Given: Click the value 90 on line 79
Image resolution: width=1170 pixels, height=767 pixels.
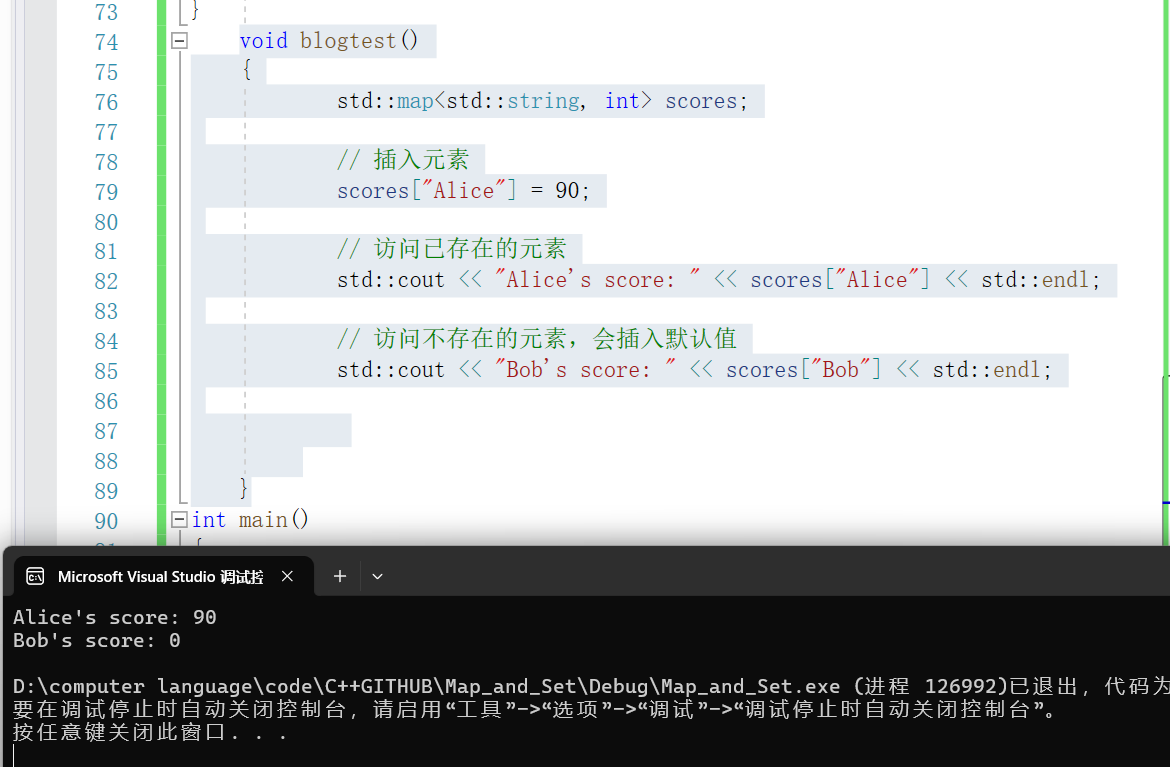Looking at the screenshot, I should tap(567, 190).
